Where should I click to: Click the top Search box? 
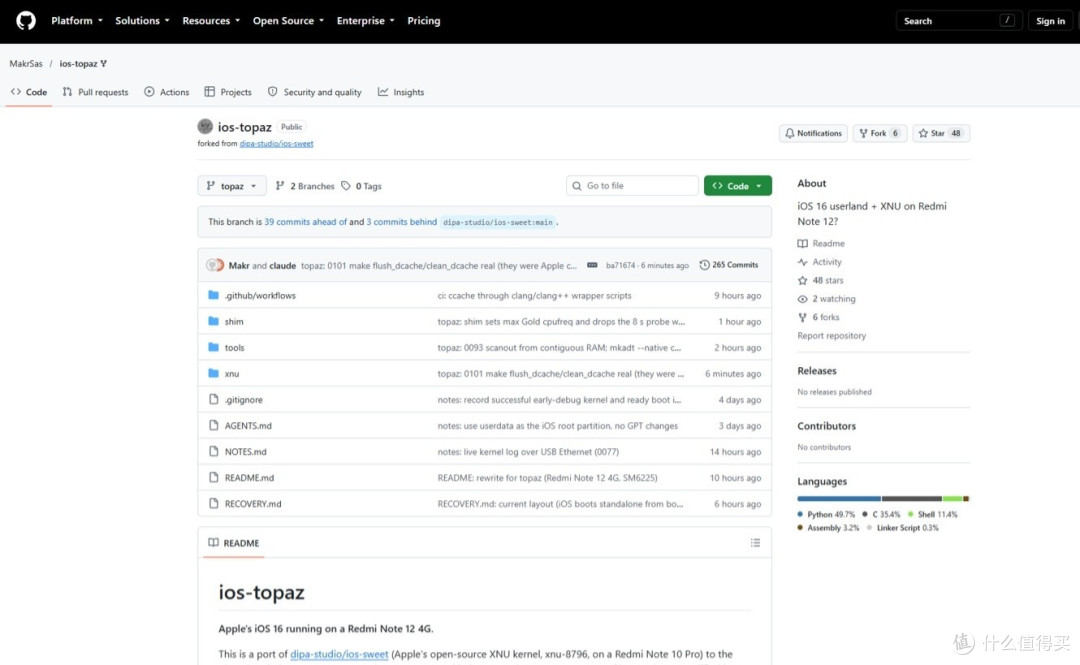coord(959,21)
